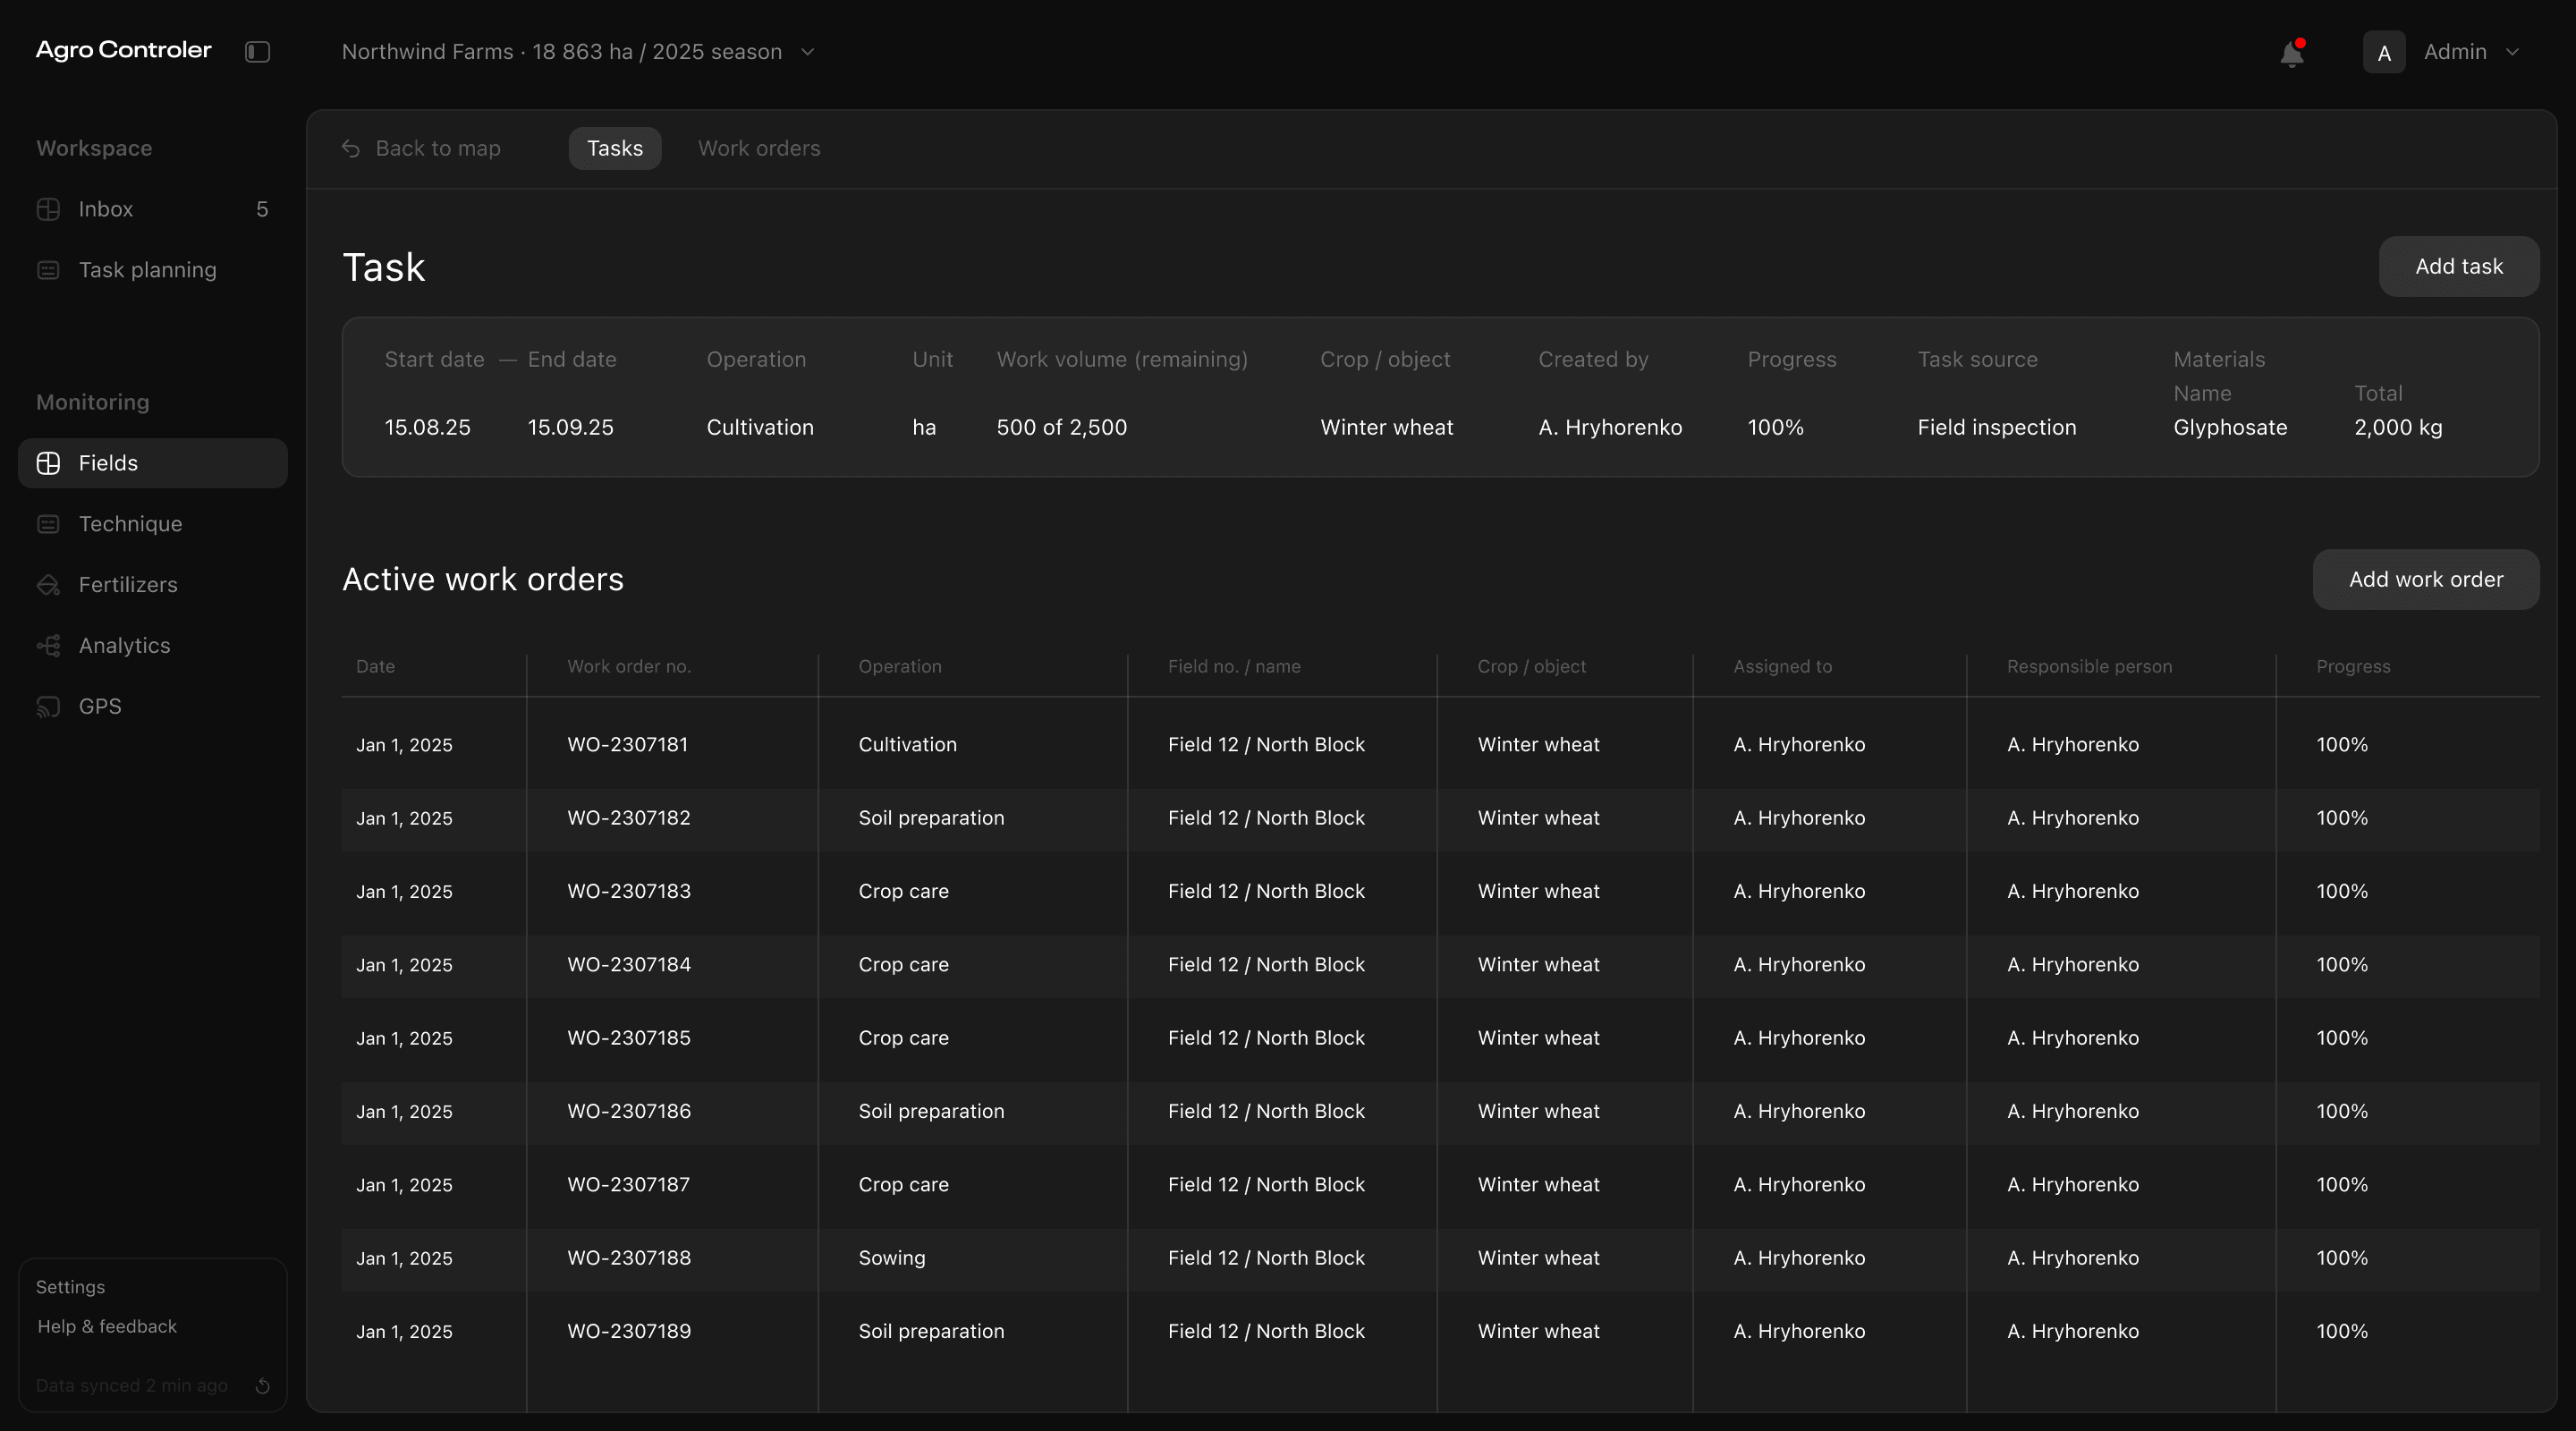Click the Admin avatar icon
The image size is (2576, 1431).
click(x=2384, y=52)
